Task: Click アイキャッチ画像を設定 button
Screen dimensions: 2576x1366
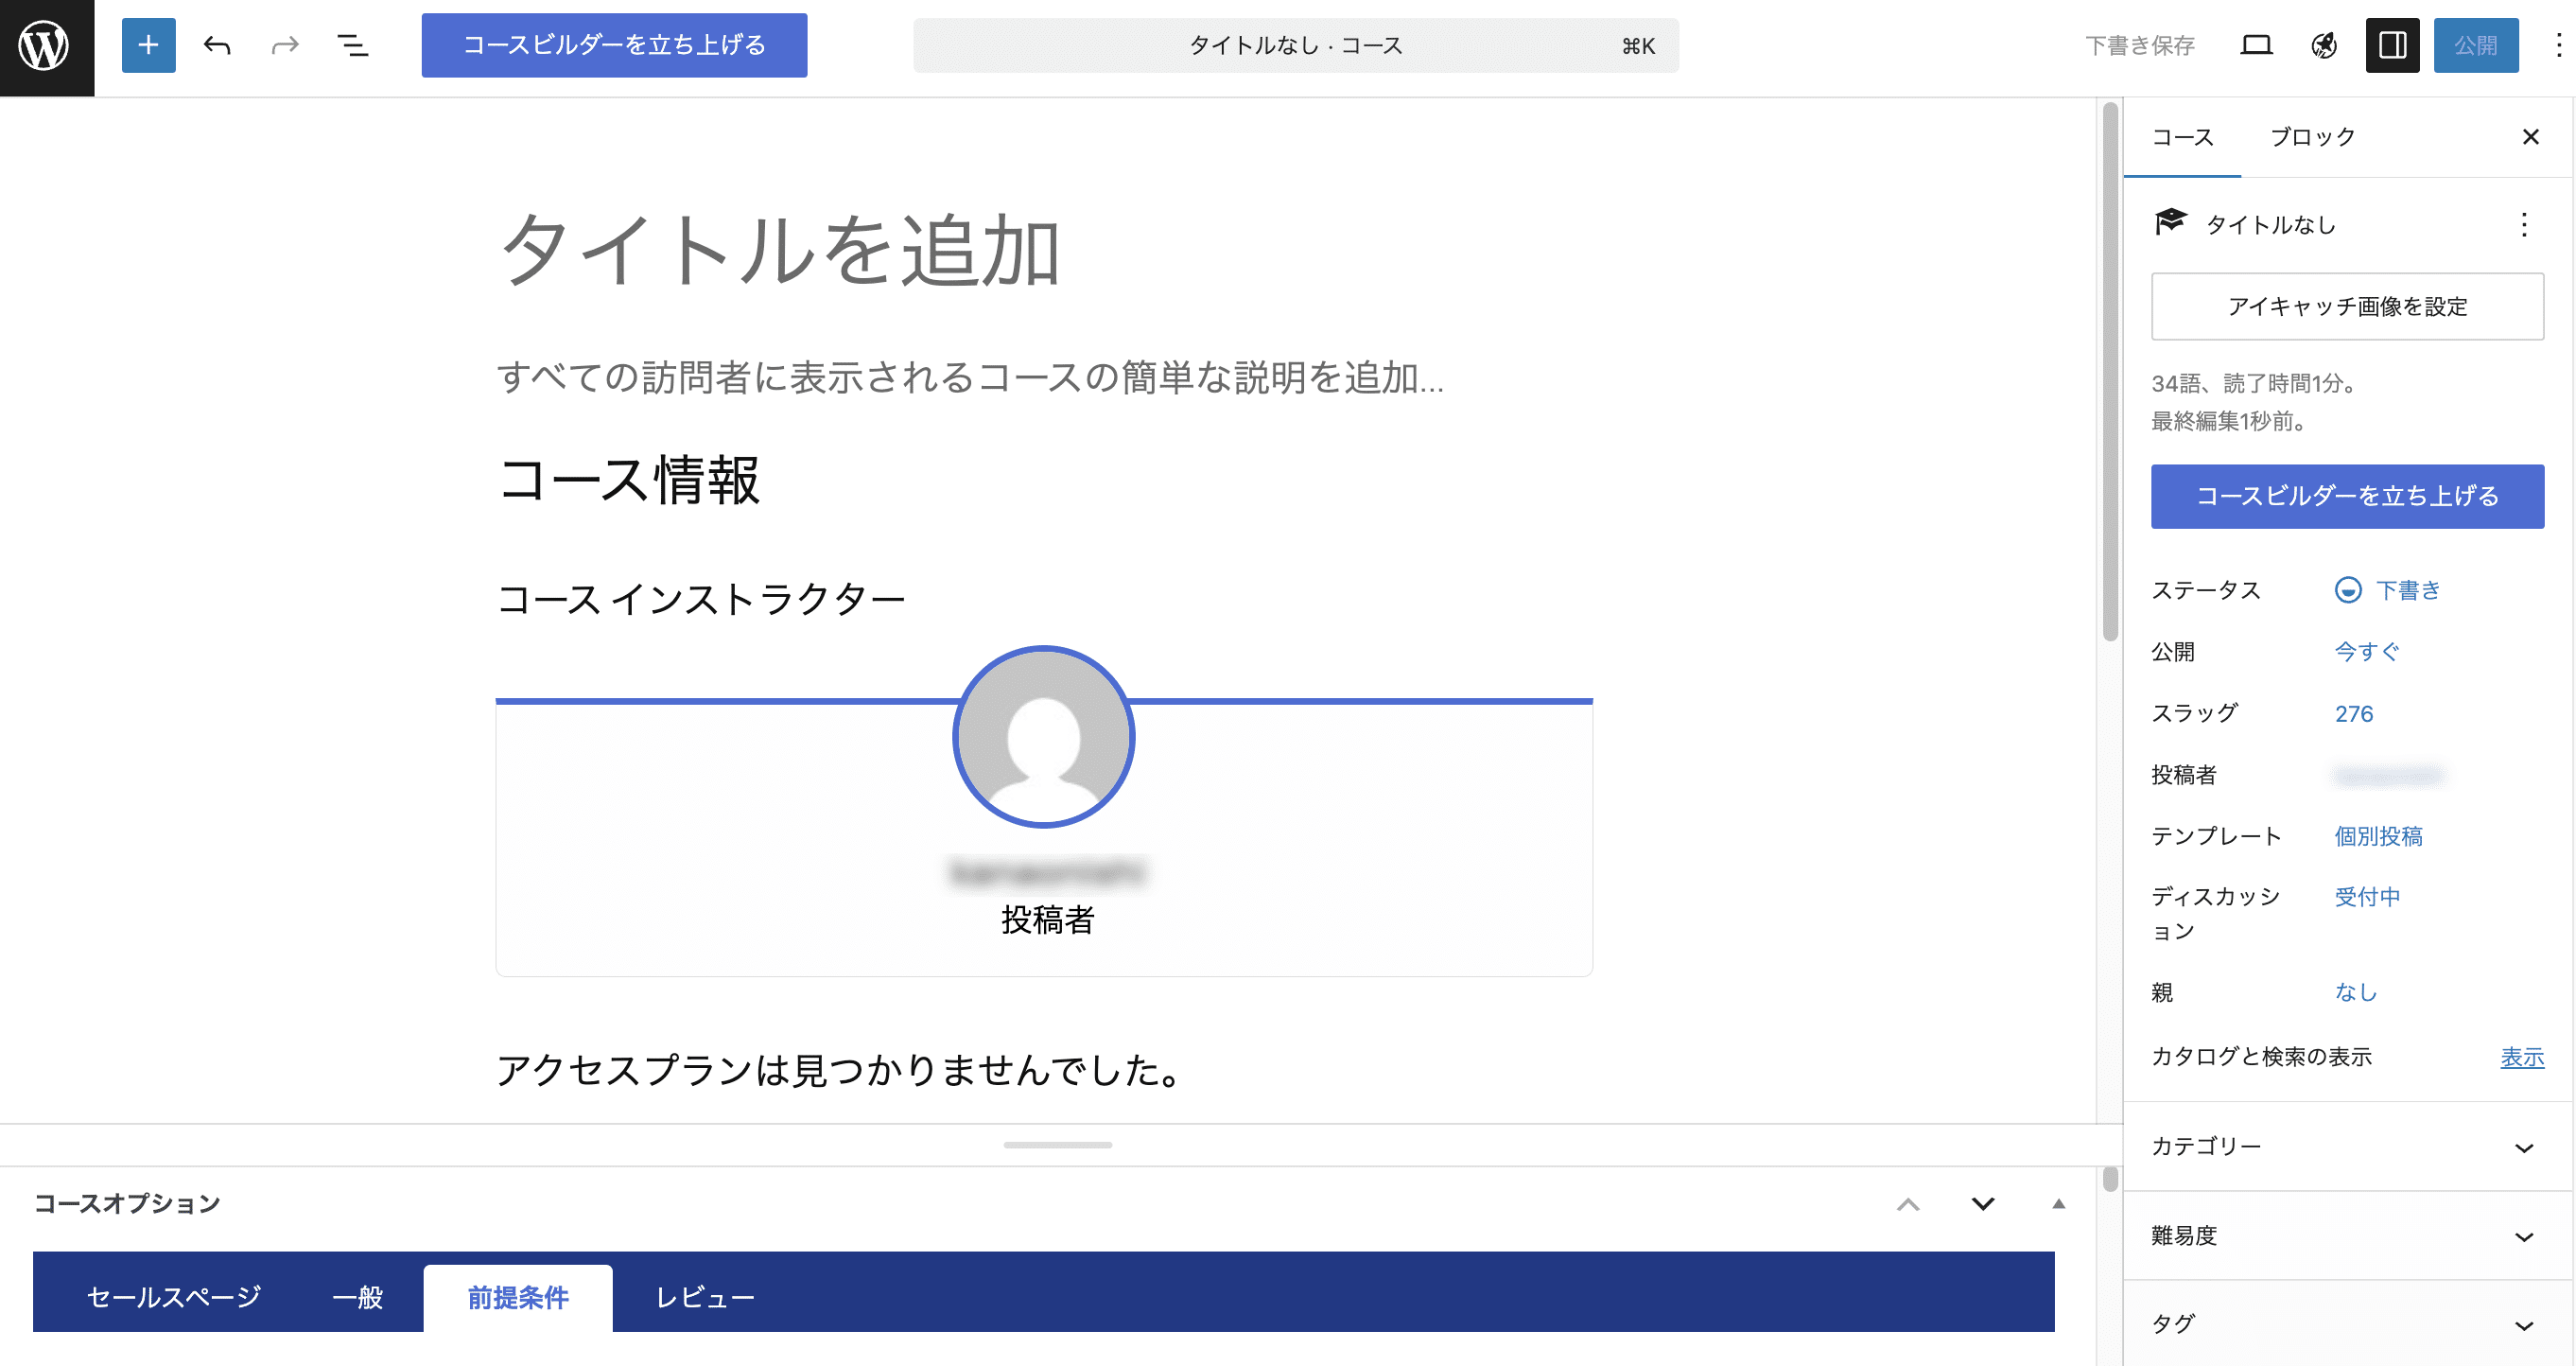Action: [2346, 307]
